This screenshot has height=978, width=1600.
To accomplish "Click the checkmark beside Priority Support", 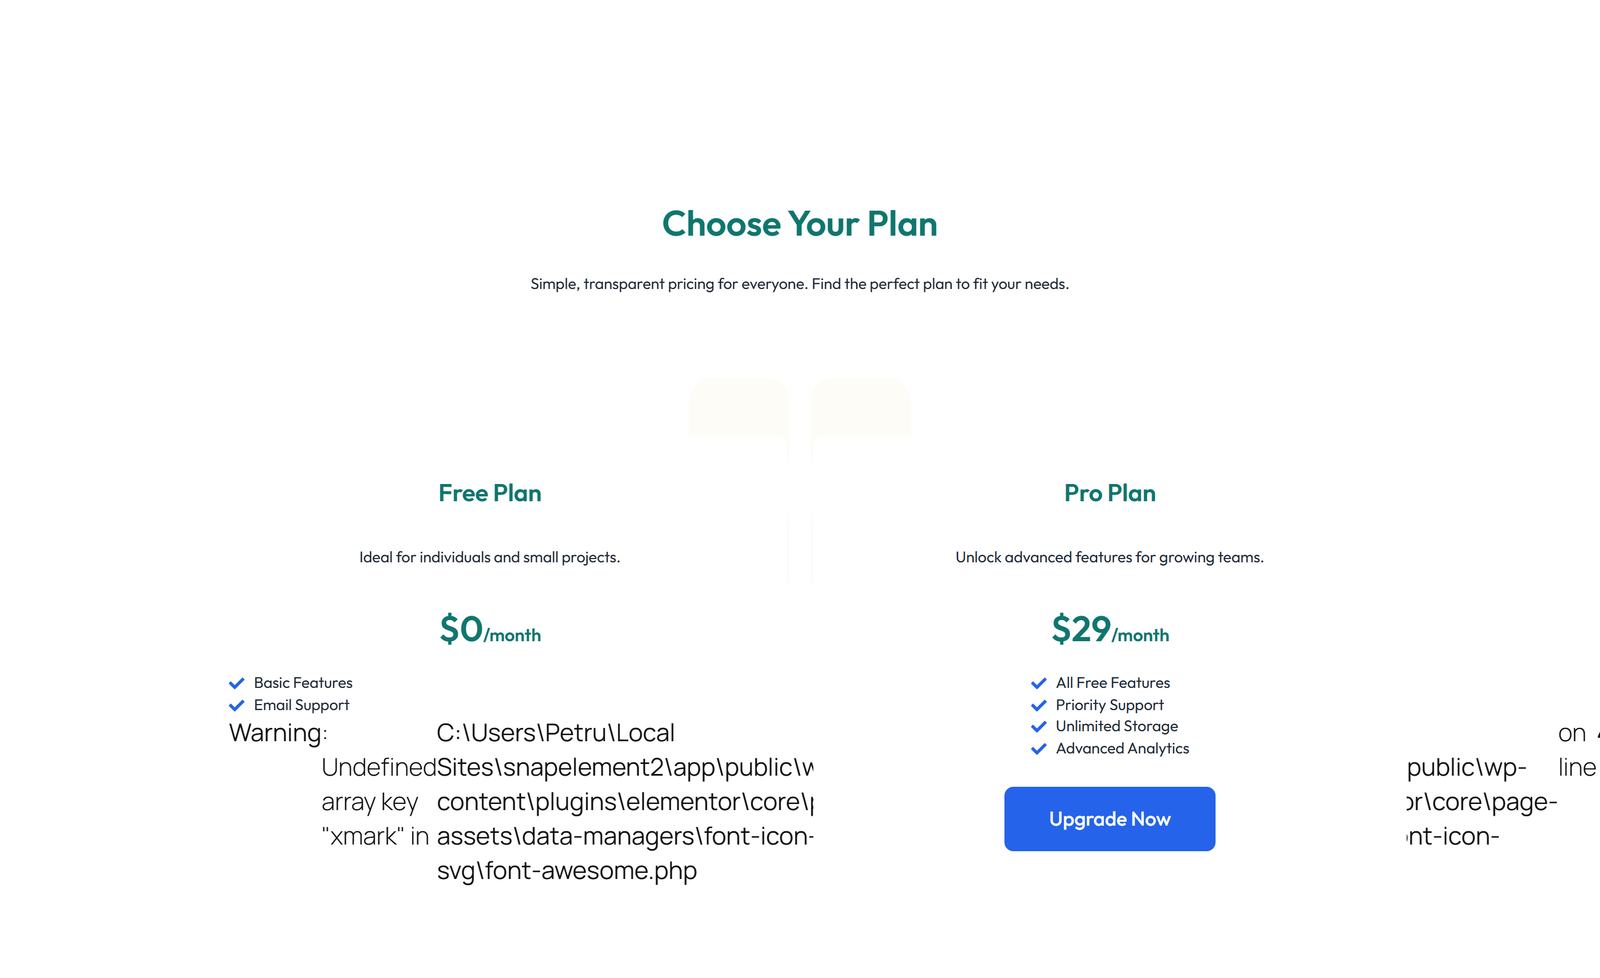I will 1039,705.
